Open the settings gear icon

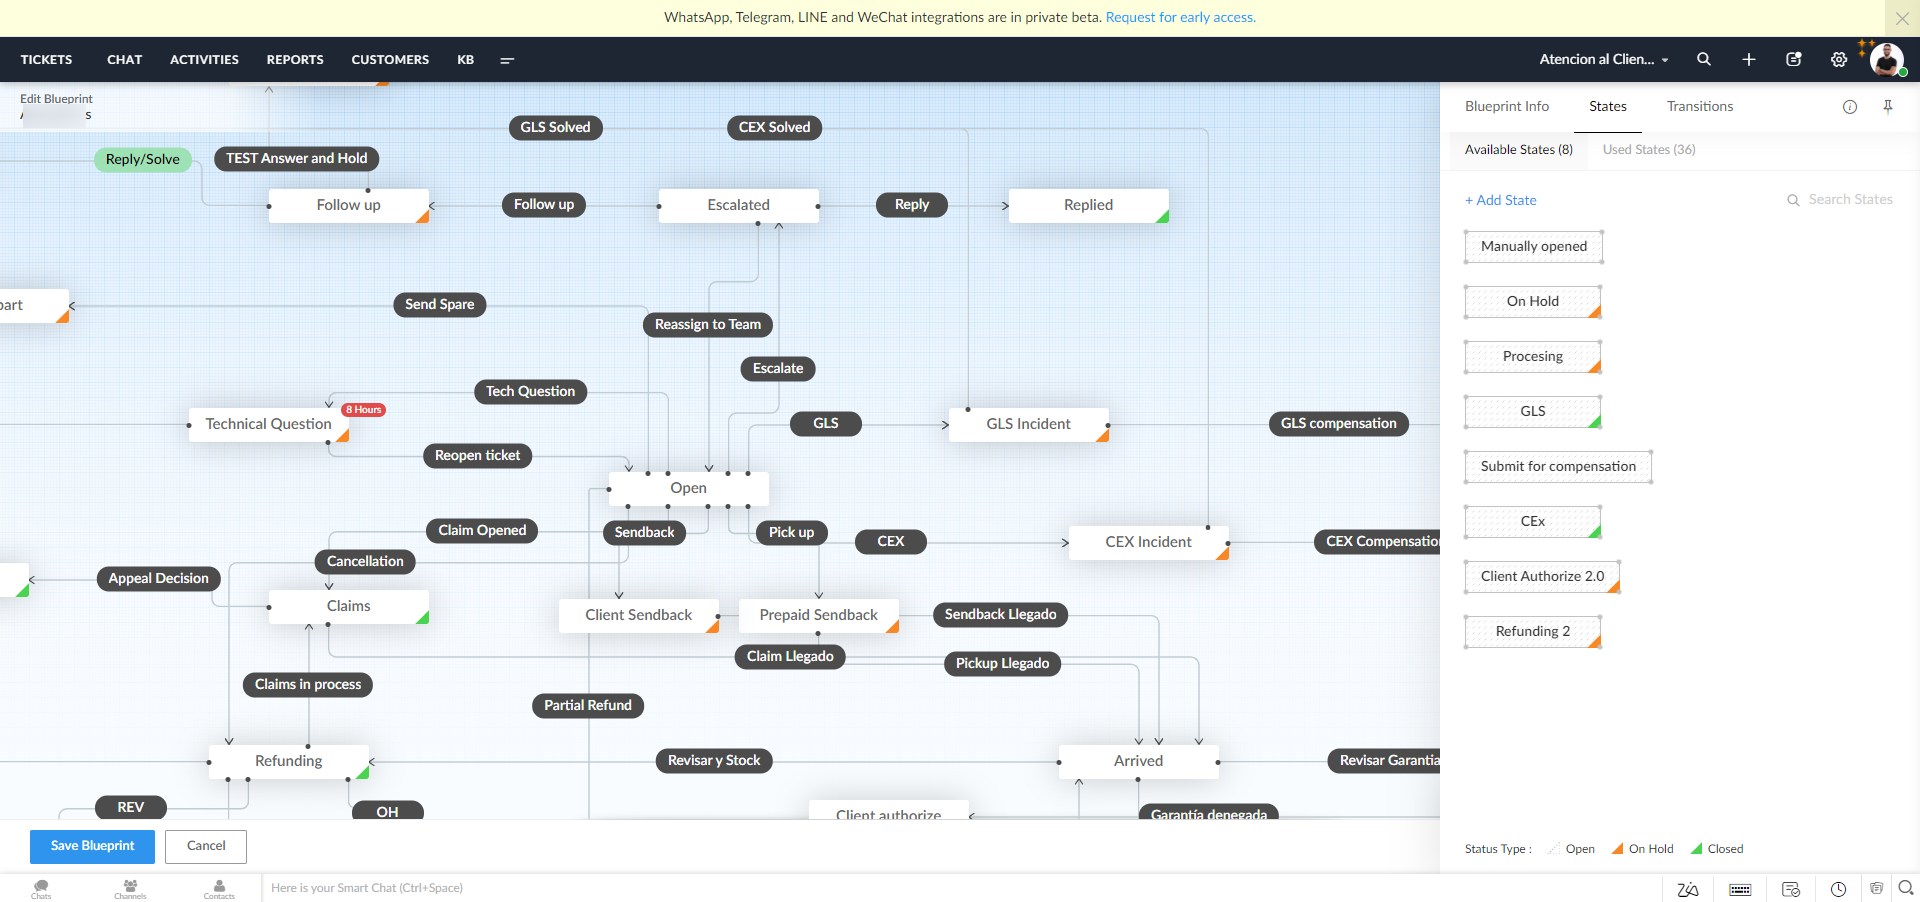click(x=1839, y=59)
